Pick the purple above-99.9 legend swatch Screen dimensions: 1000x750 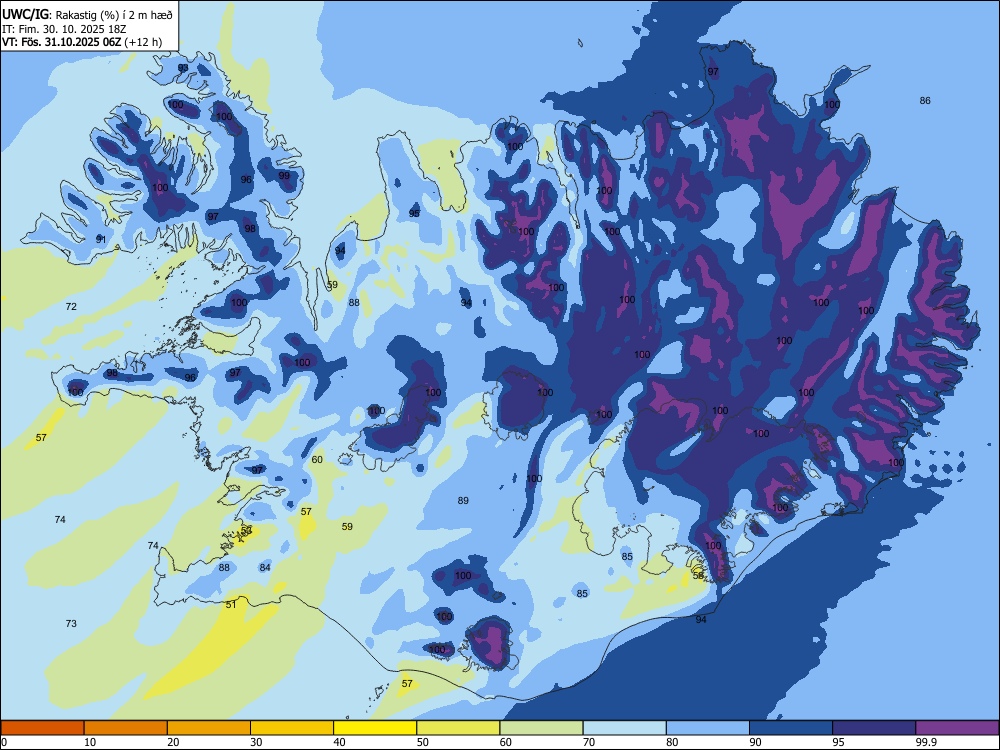[957, 728]
